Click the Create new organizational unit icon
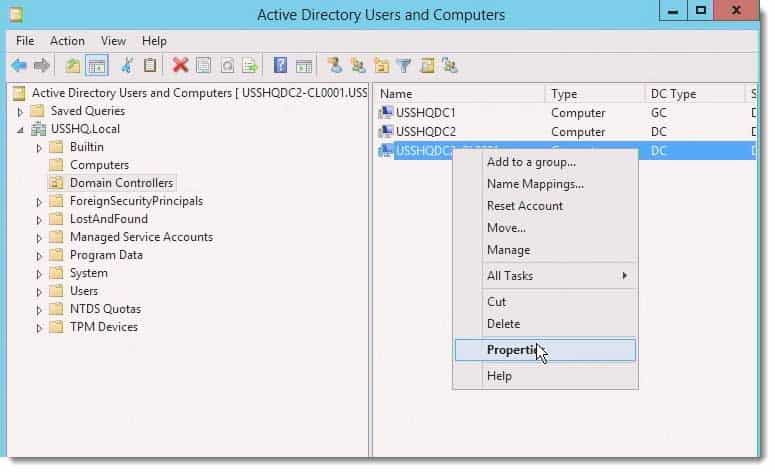 (381, 66)
